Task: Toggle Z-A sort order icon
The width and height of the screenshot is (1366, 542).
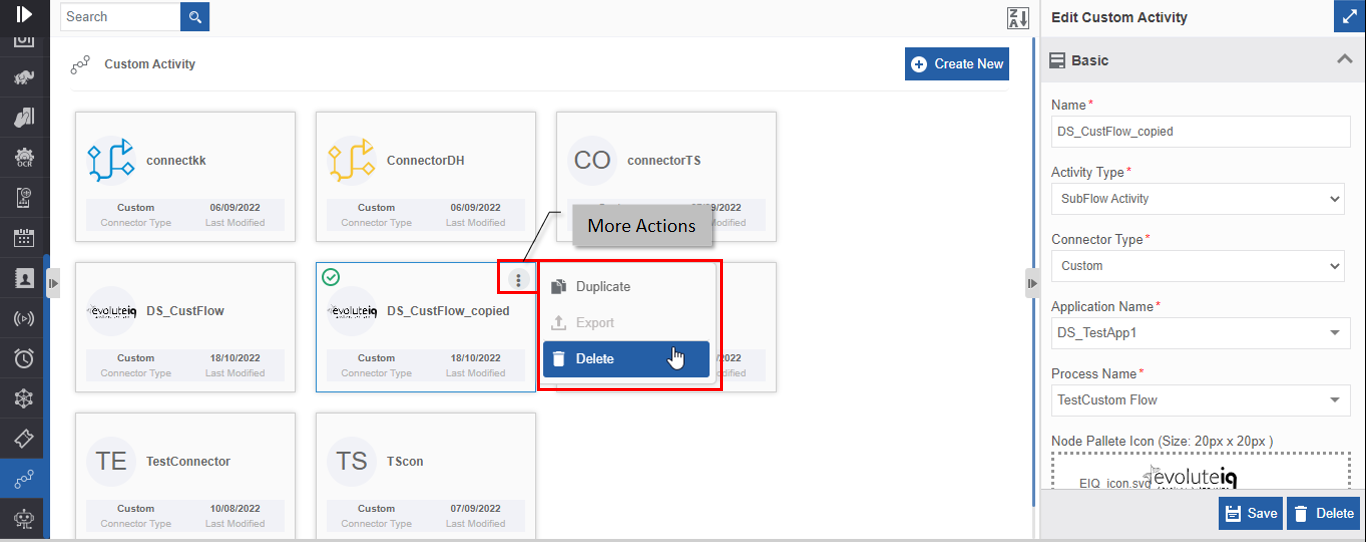Action: click(1018, 17)
